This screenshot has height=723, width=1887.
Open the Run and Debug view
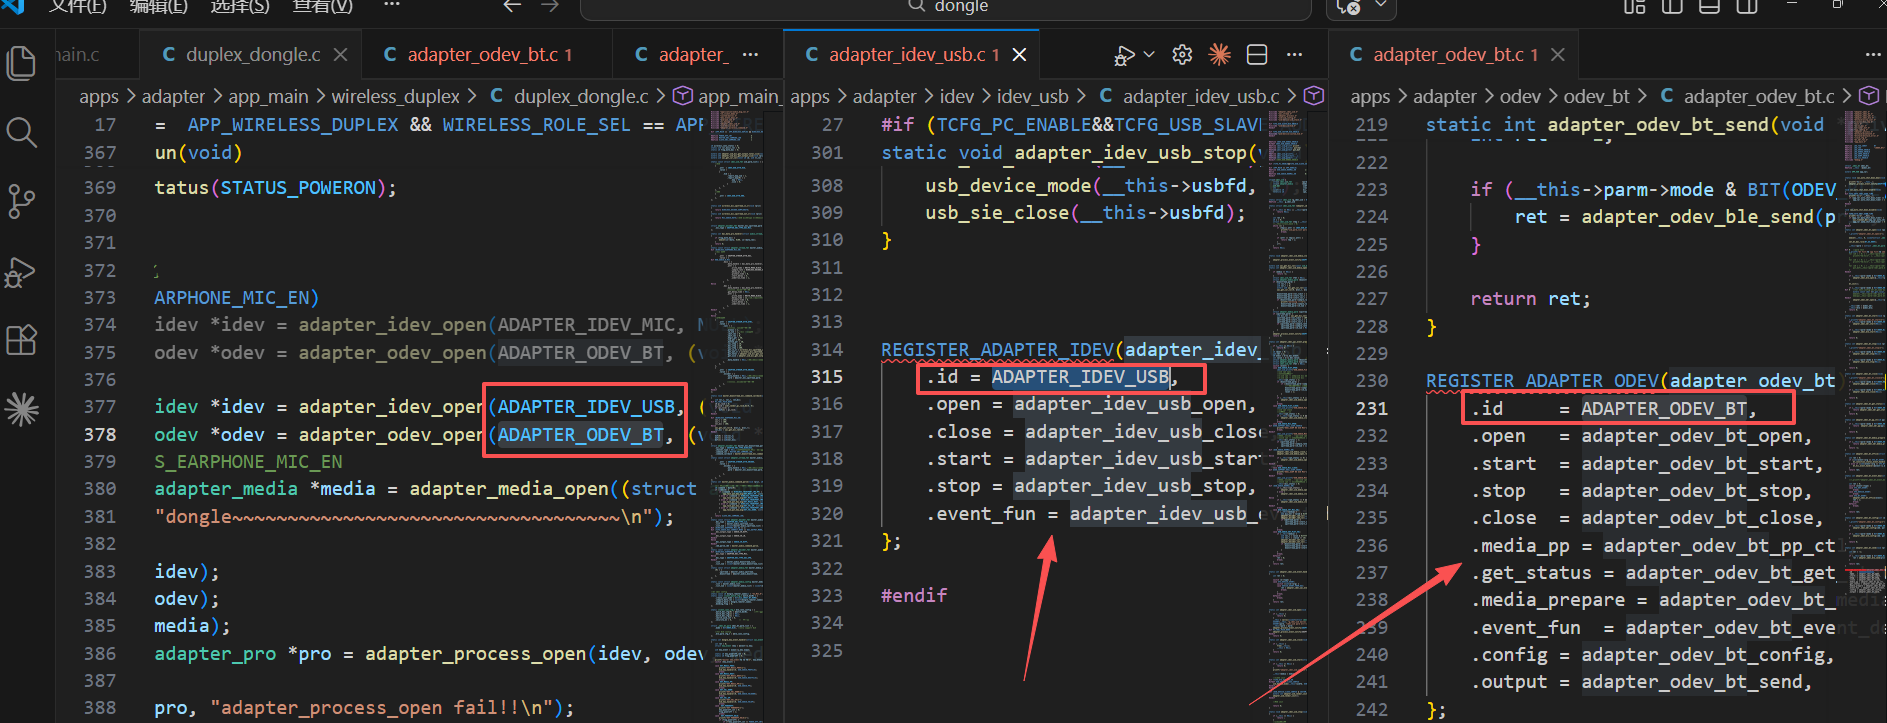21,272
